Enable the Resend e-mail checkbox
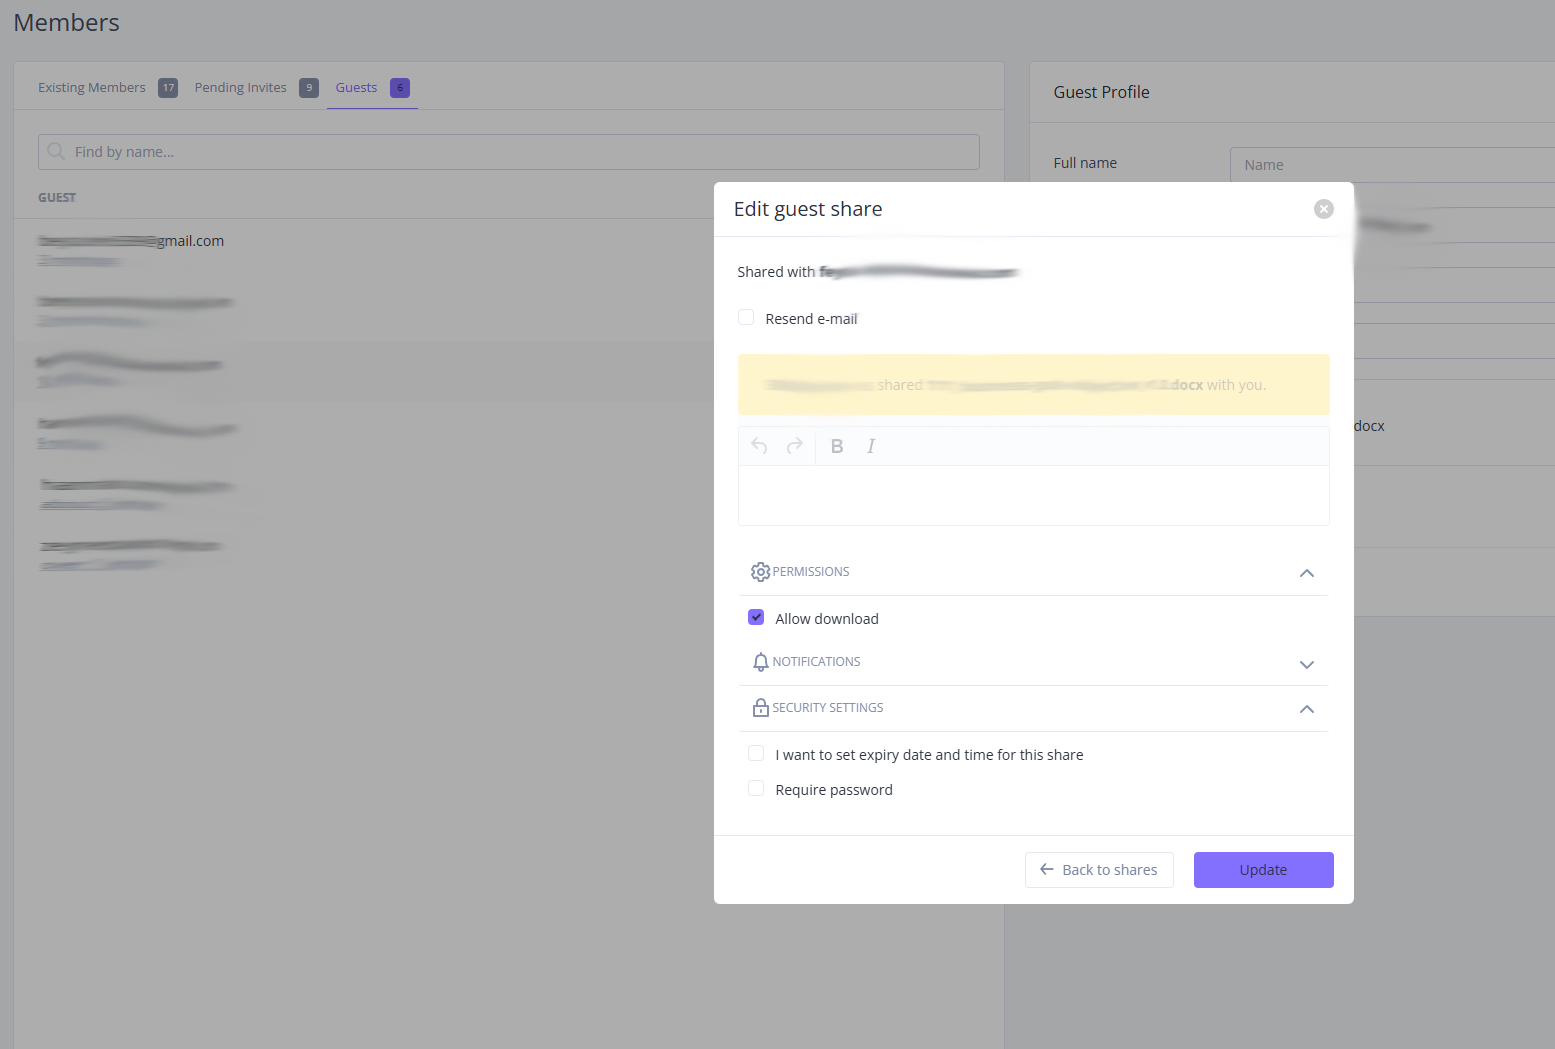This screenshot has width=1555, height=1049. click(746, 317)
